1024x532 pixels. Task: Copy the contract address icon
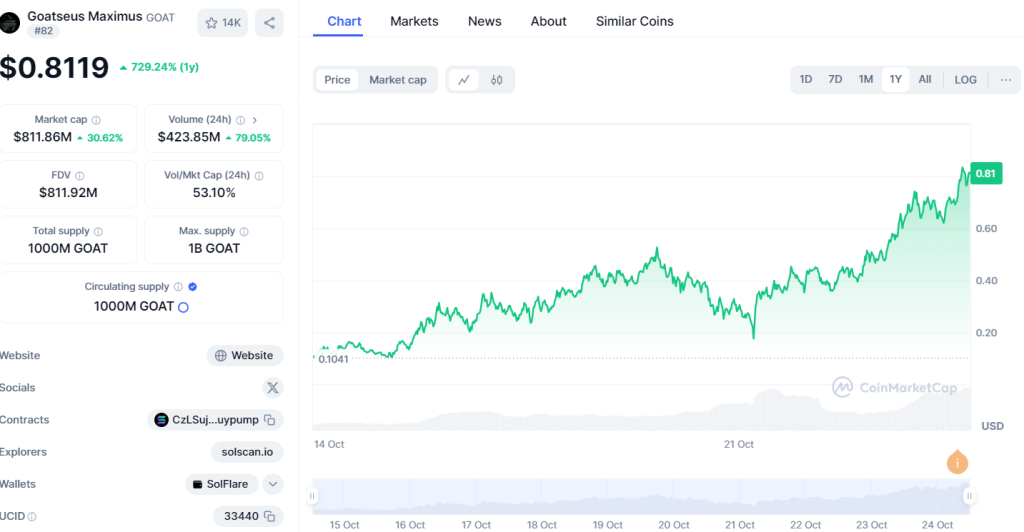(269, 420)
